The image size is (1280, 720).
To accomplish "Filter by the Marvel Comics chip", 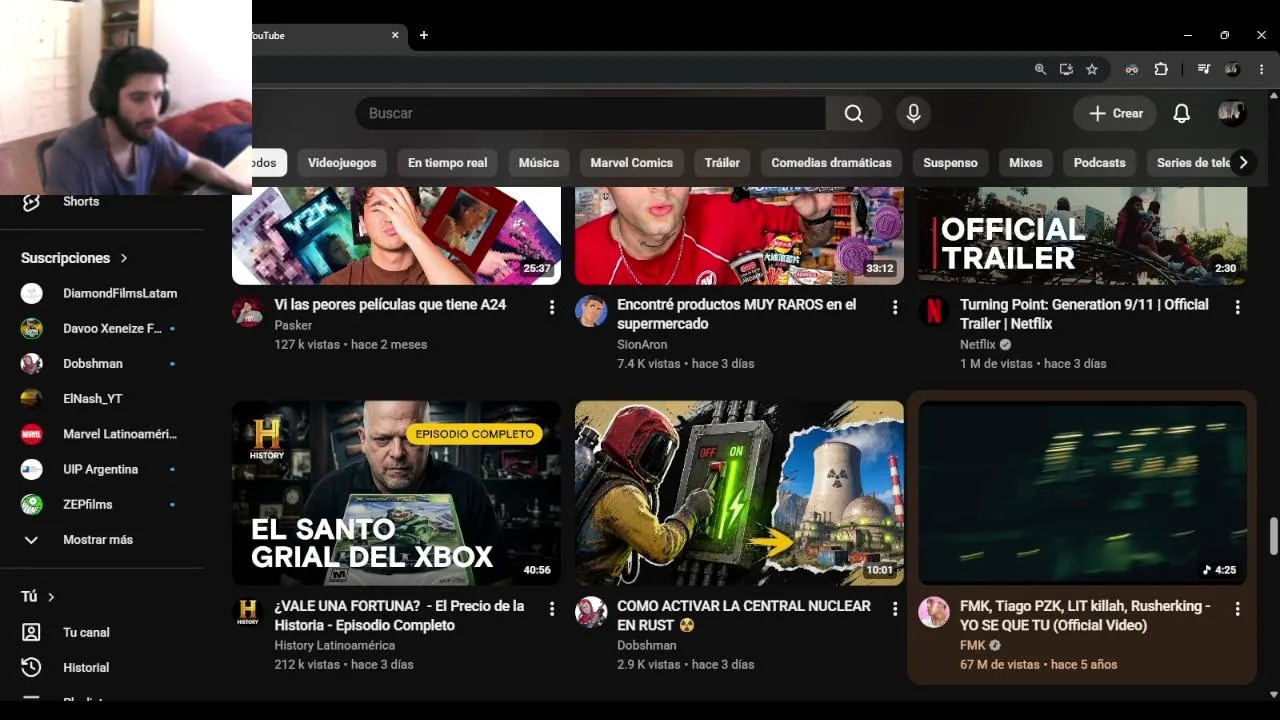I will click(631, 162).
